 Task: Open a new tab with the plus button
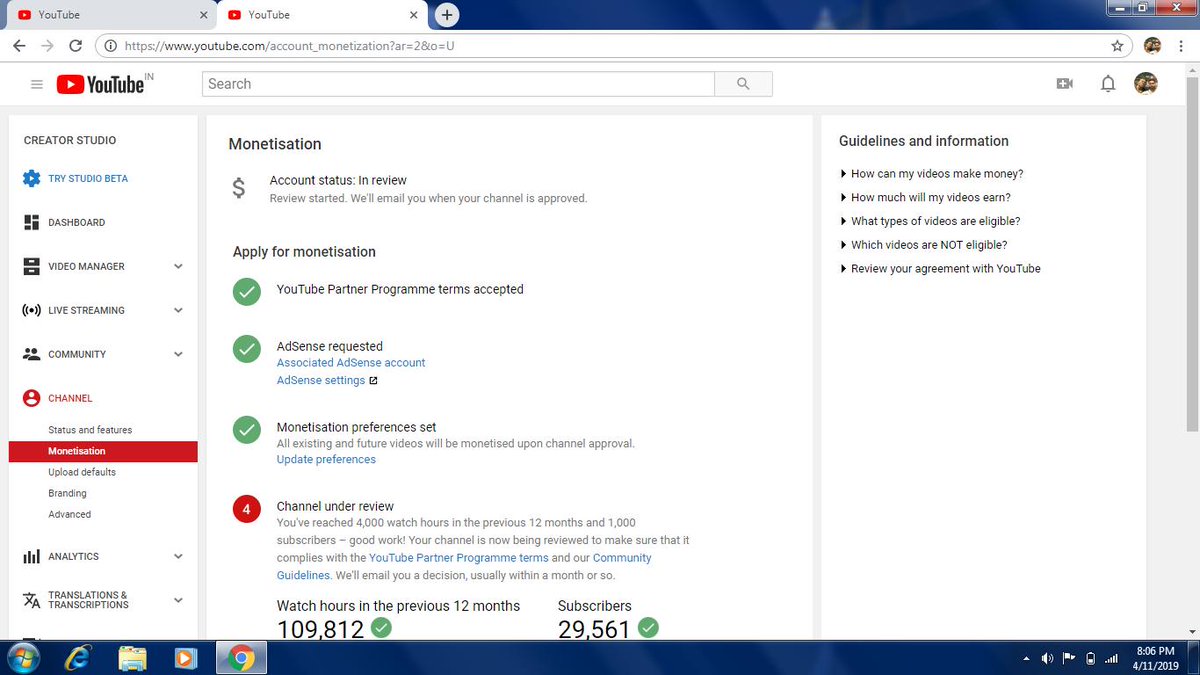447,15
